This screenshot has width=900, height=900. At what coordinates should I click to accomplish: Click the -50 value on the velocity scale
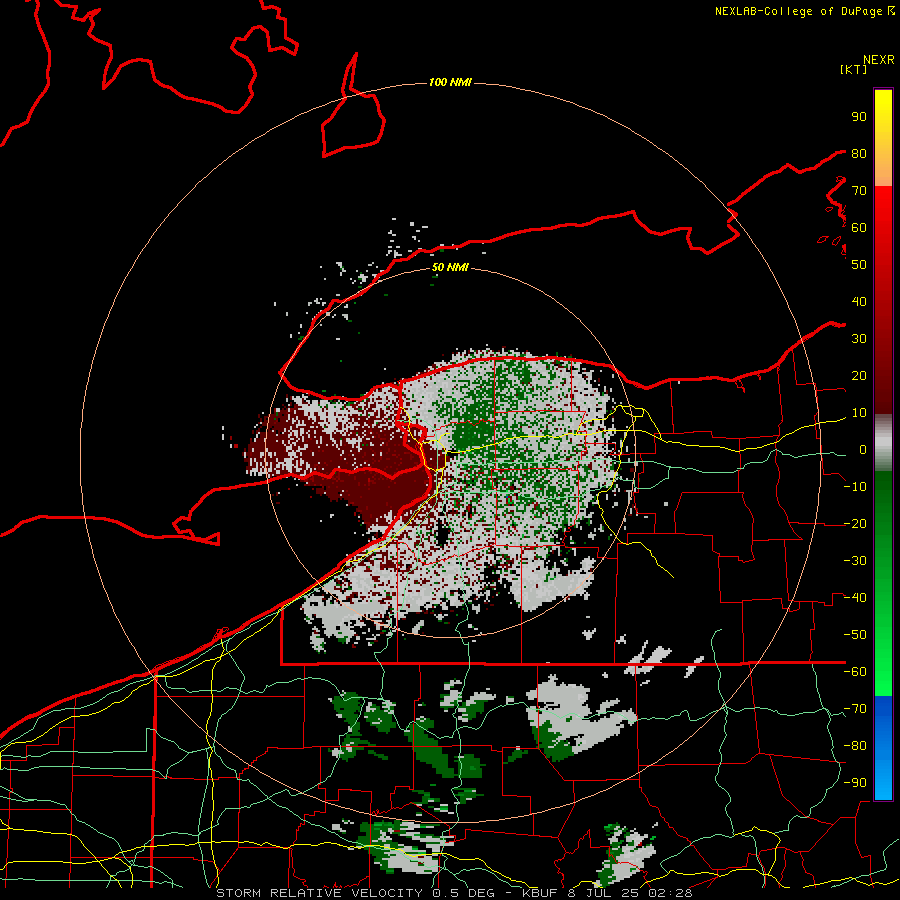(x=855, y=635)
